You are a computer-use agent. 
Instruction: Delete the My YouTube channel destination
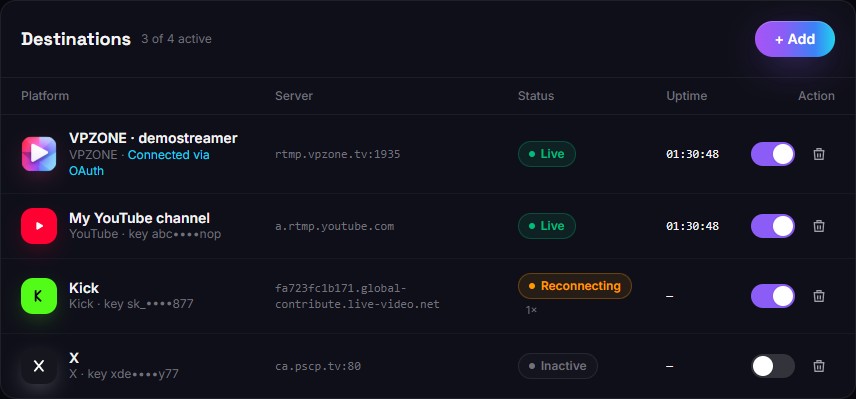click(819, 225)
